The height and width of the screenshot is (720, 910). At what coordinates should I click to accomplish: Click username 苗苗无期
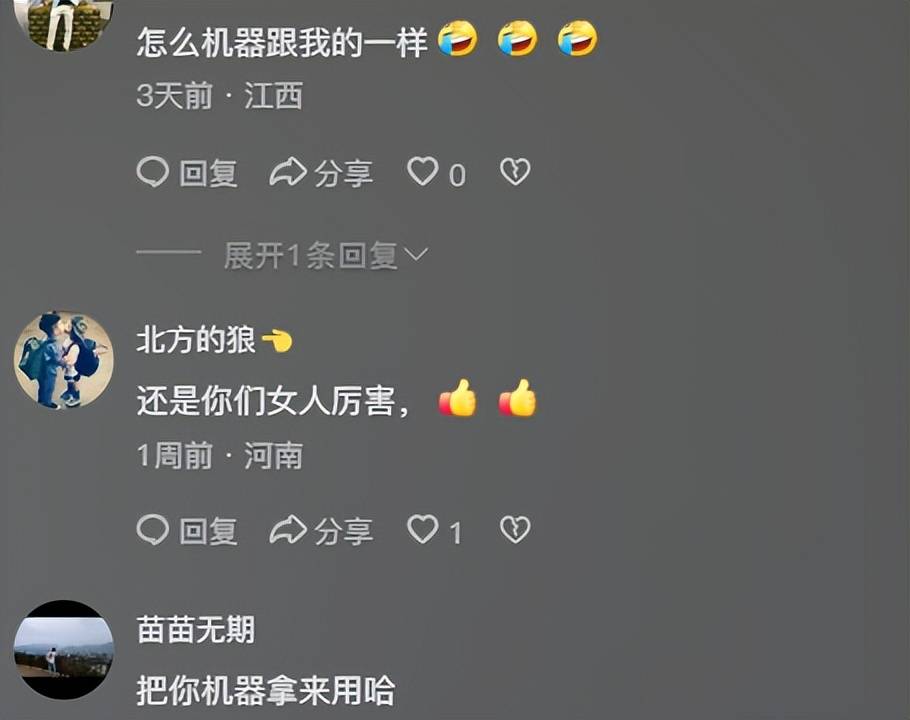pos(196,629)
